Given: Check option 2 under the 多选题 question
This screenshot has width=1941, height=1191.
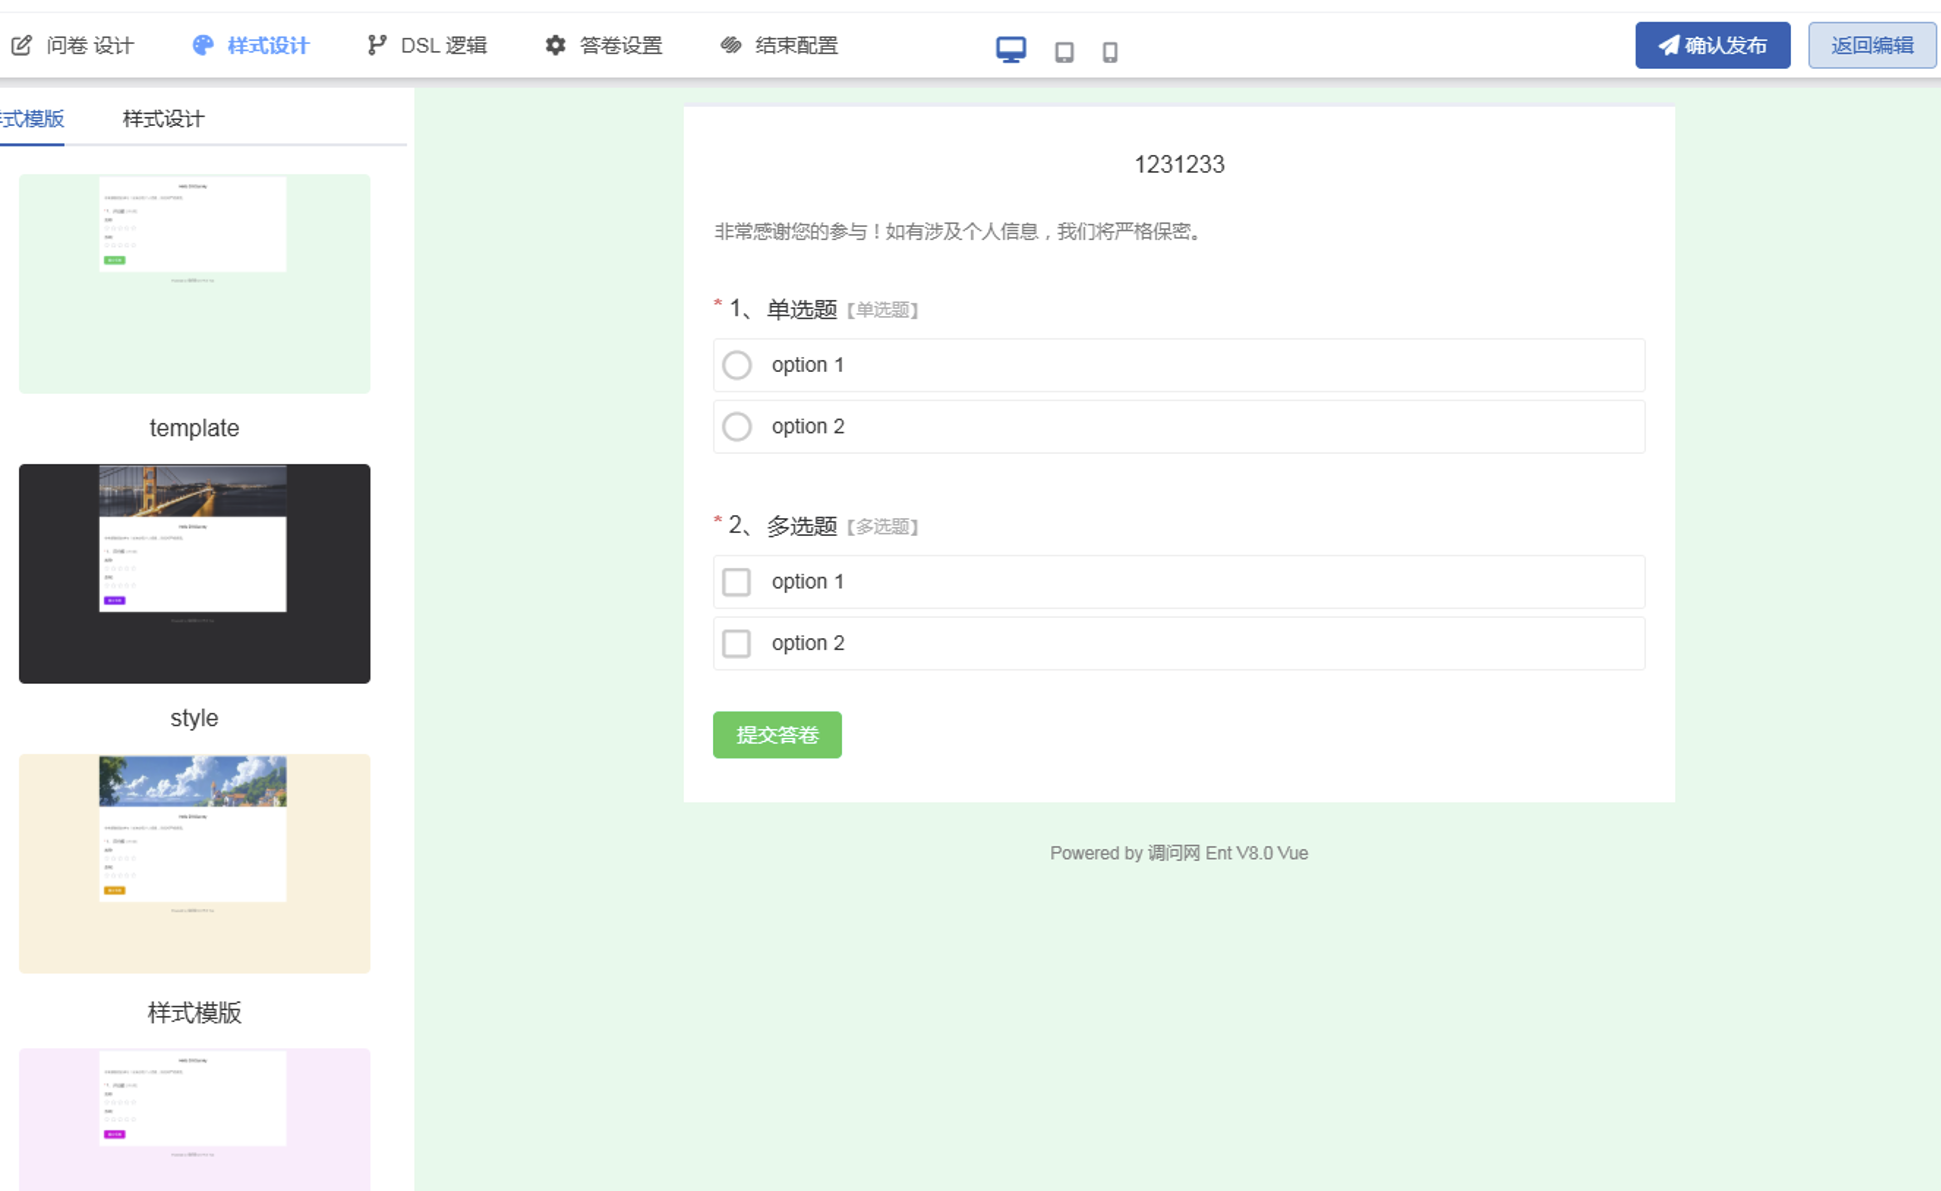Looking at the screenshot, I should pos(737,643).
